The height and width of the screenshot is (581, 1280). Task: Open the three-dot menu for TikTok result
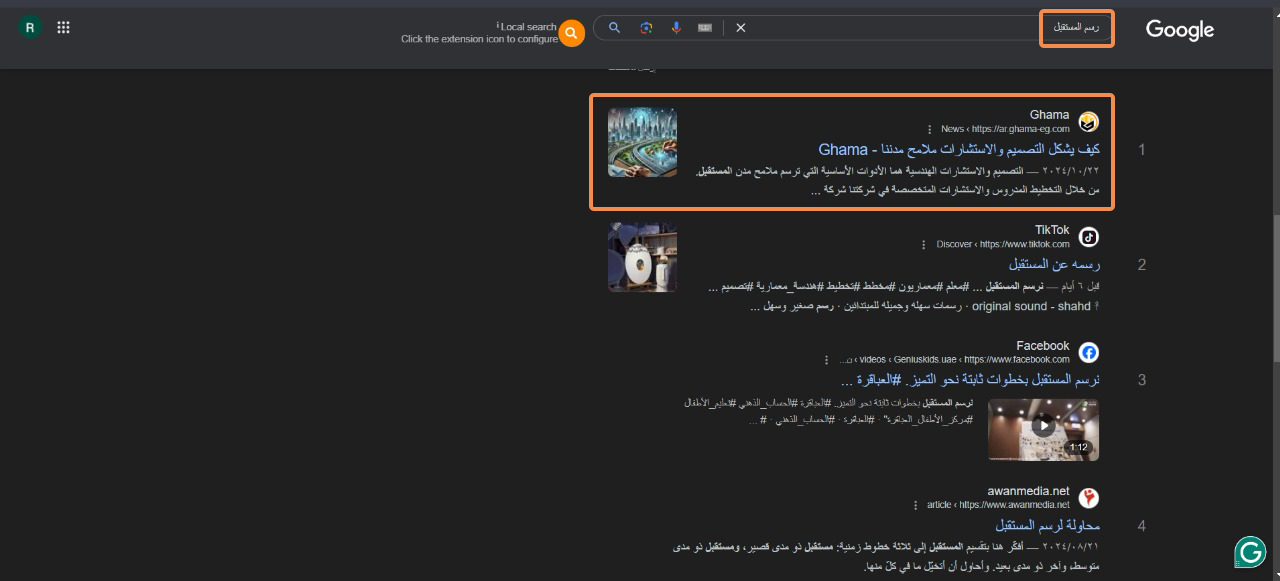point(923,244)
